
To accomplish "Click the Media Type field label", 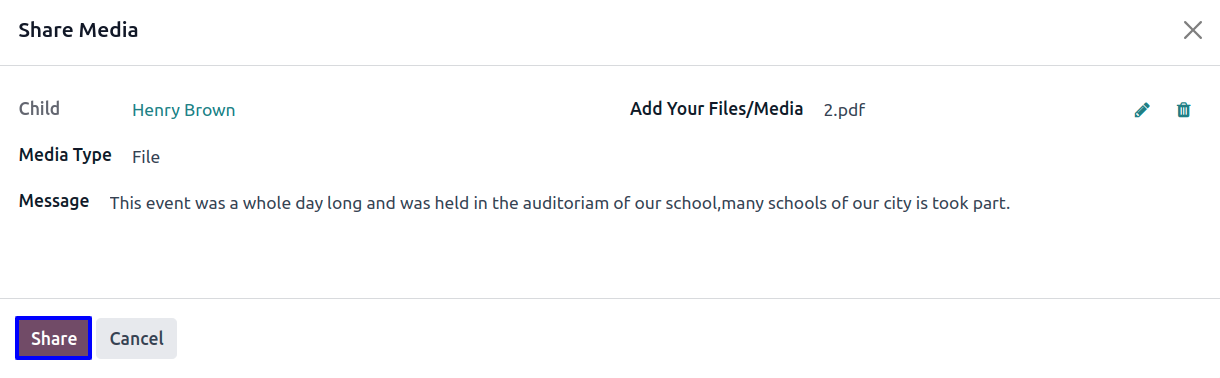I will tap(65, 155).
